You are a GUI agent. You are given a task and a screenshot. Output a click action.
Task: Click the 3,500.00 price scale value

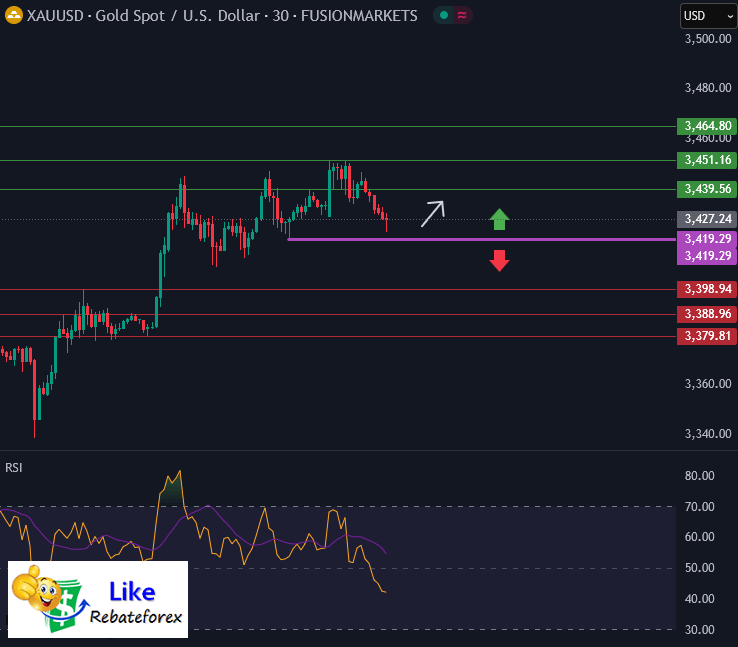[x=708, y=39]
